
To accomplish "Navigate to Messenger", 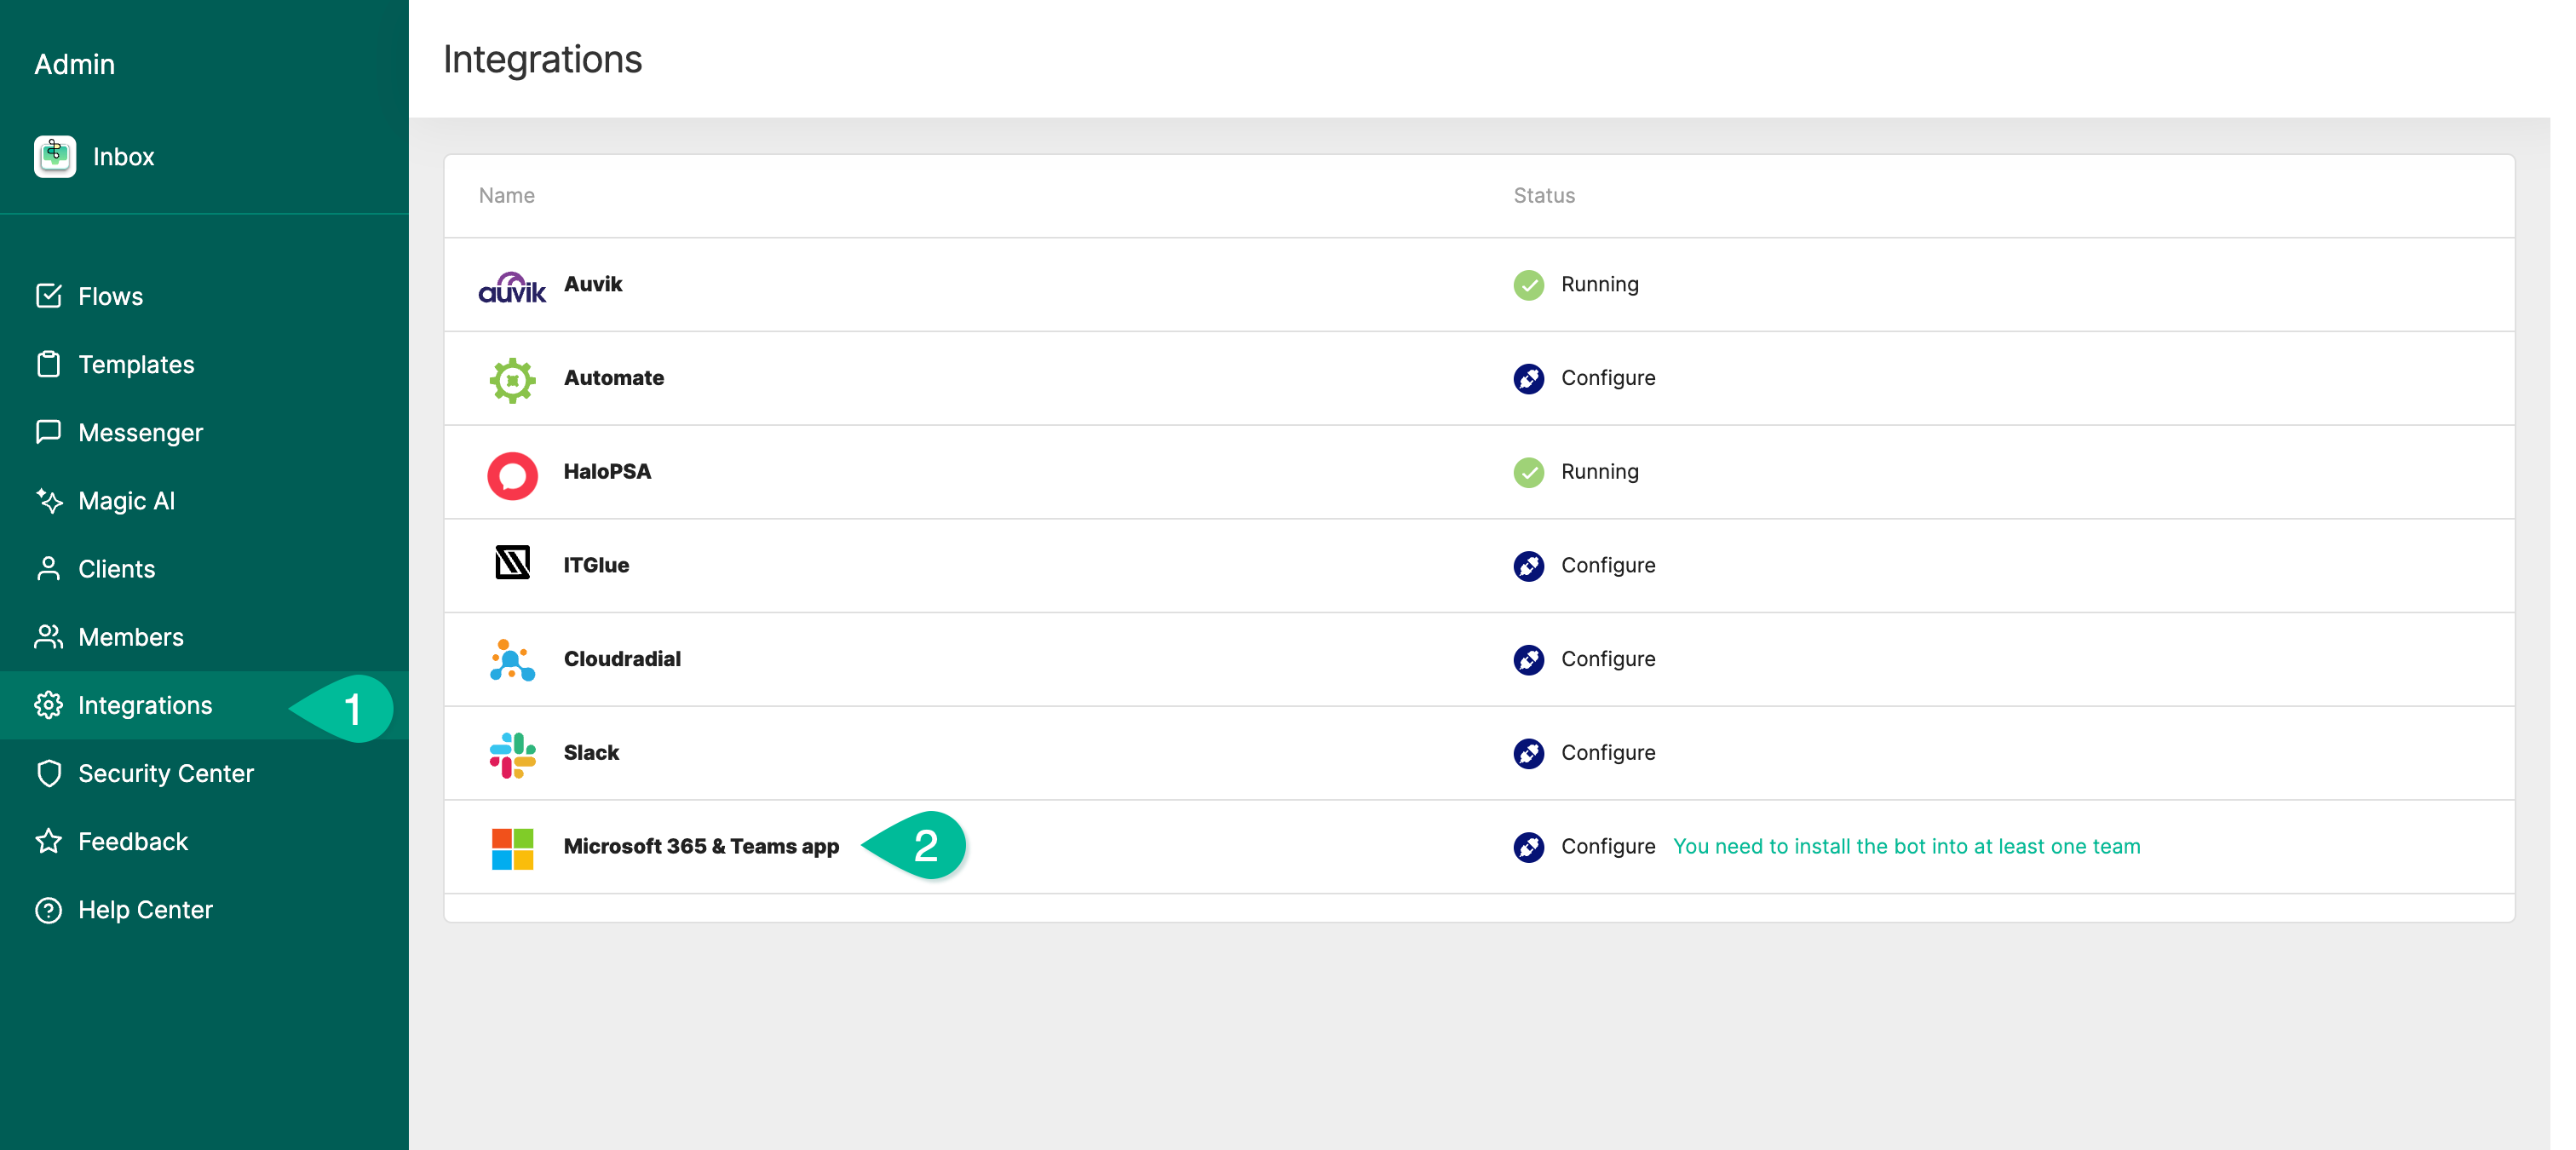I will point(140,432).
